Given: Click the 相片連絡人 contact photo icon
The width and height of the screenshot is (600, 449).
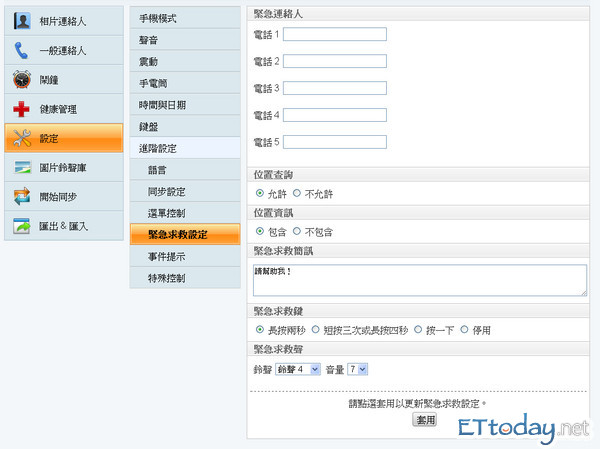Looking at the screenshot, I should coord(22,21).
